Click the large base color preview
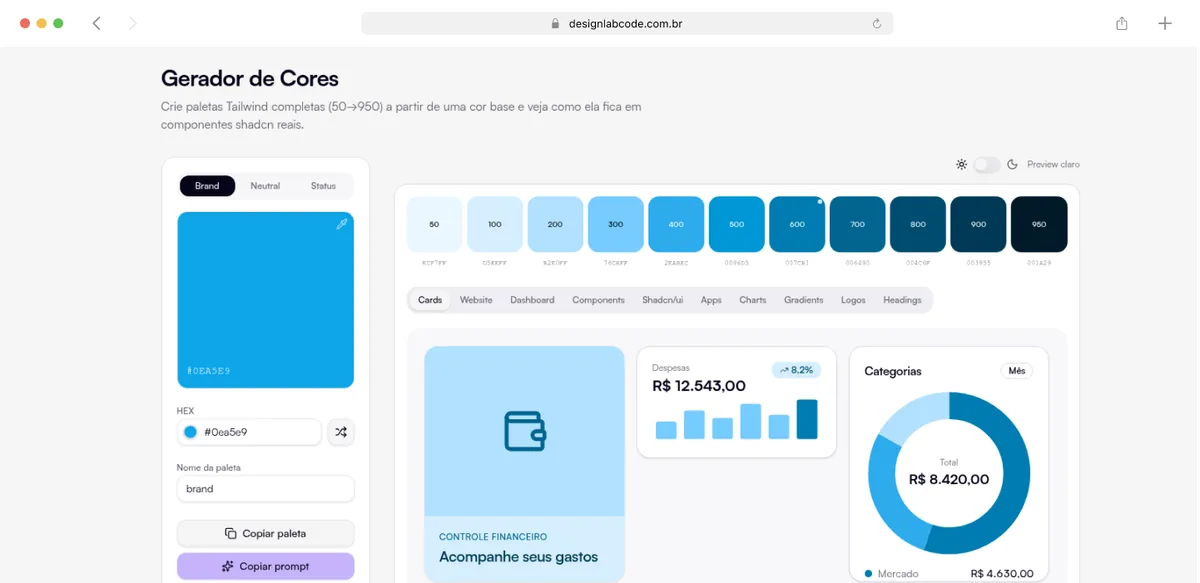This screenshot has width=1200, height=583. click(x=265, y=300)
